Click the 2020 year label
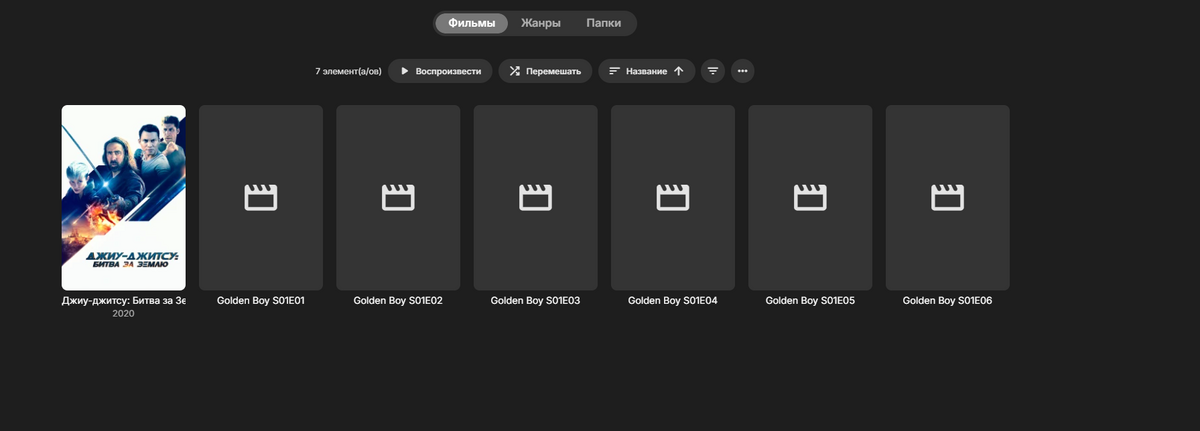 pyautogui.click(x=124, y=314)
